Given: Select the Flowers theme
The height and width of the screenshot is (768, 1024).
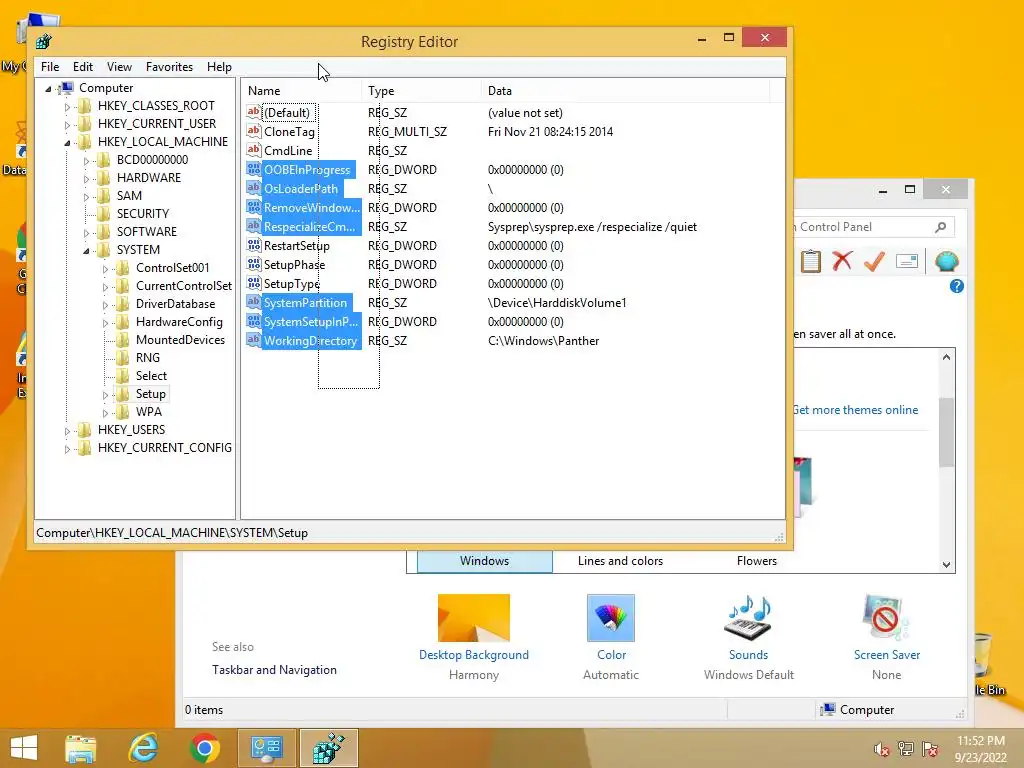Looking at the screenshot, I should (757, 561).
